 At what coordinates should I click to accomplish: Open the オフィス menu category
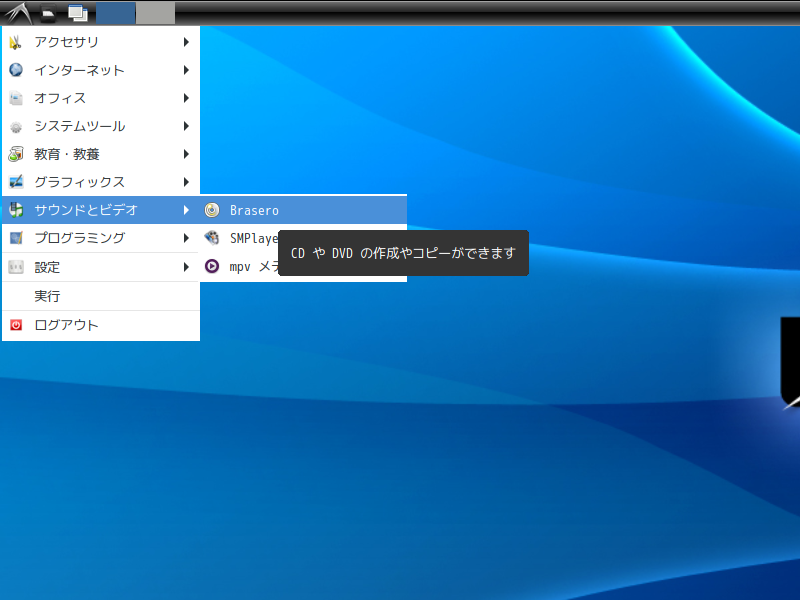point(101,98)
